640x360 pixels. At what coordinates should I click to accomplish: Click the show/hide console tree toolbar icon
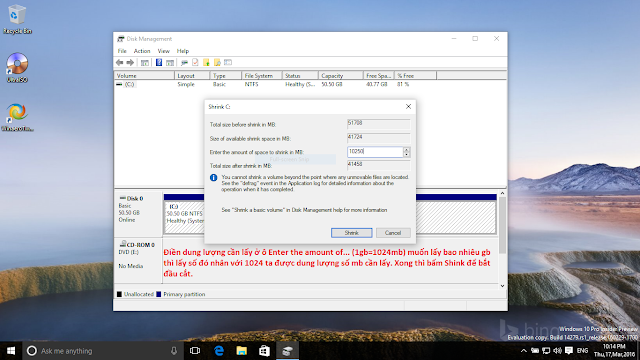(x=145, y=62)
